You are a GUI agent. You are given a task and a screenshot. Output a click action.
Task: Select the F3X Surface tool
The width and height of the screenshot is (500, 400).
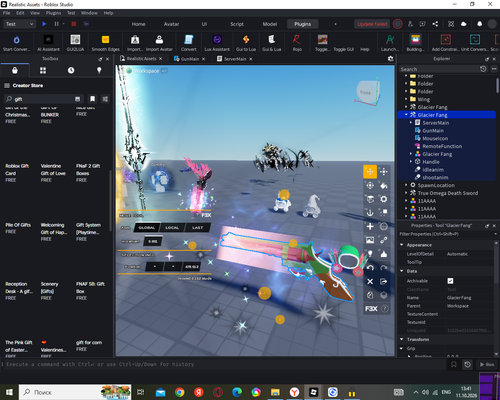(x=370, y=199)
